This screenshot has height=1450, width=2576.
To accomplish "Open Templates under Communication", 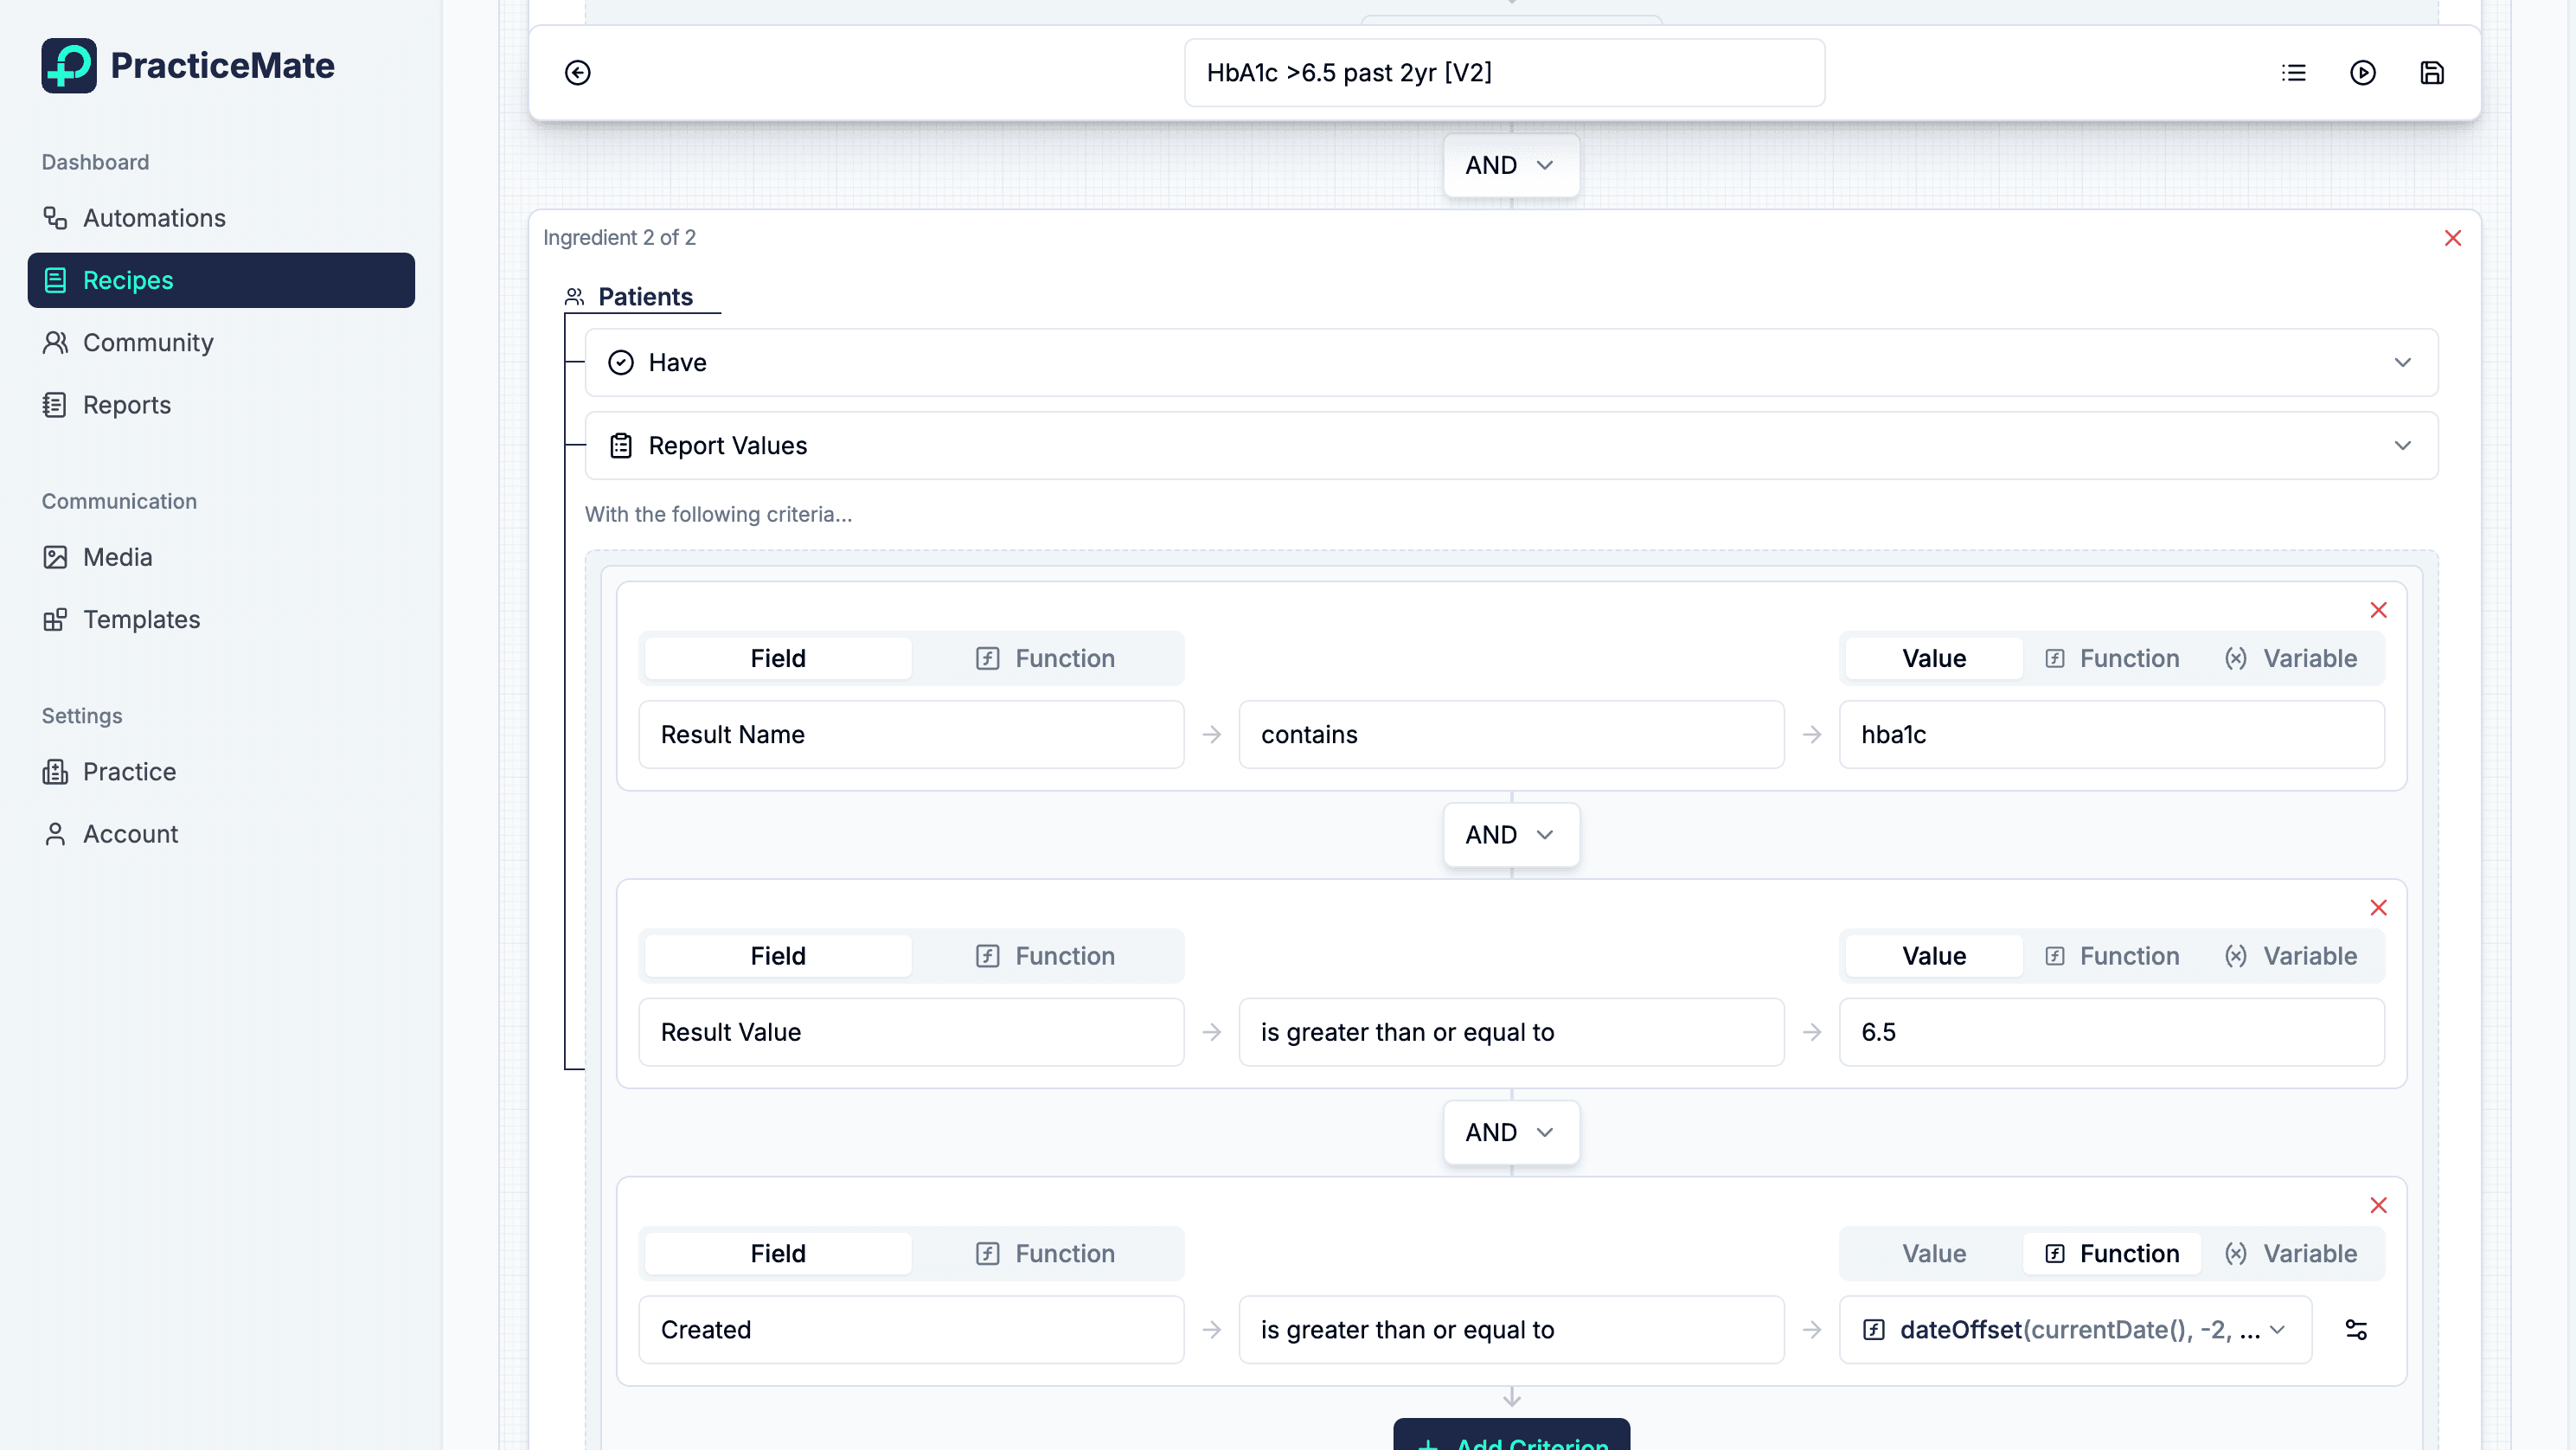I will tap(141, 619).
